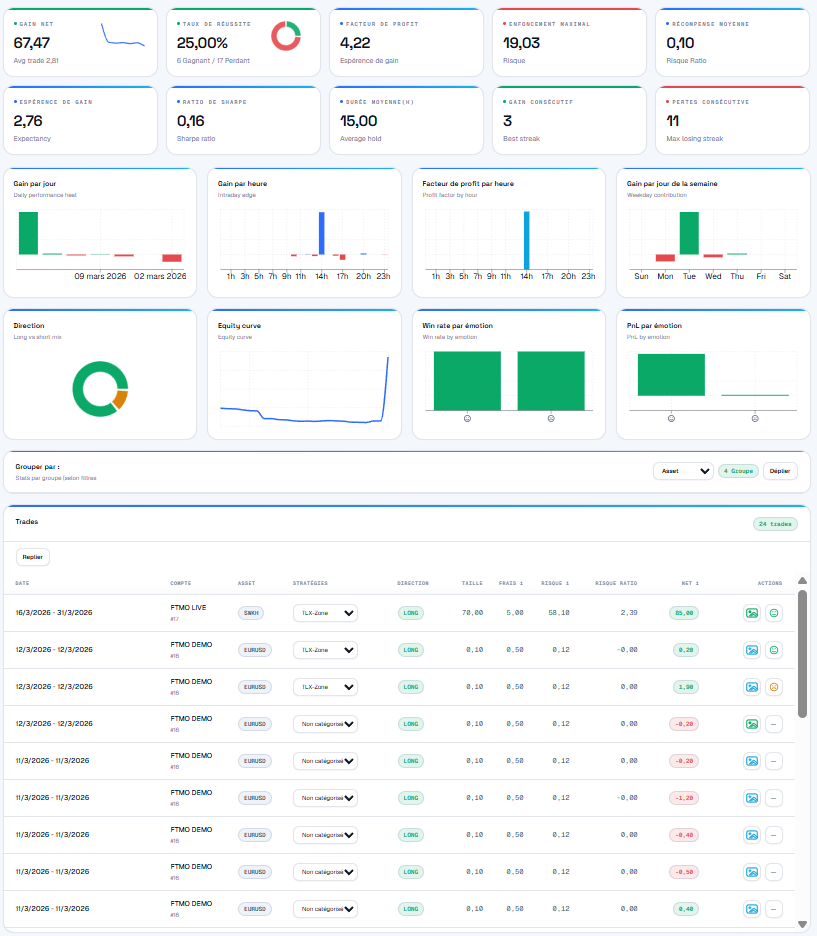Click the 4 Groupe badge

(738, 471)
